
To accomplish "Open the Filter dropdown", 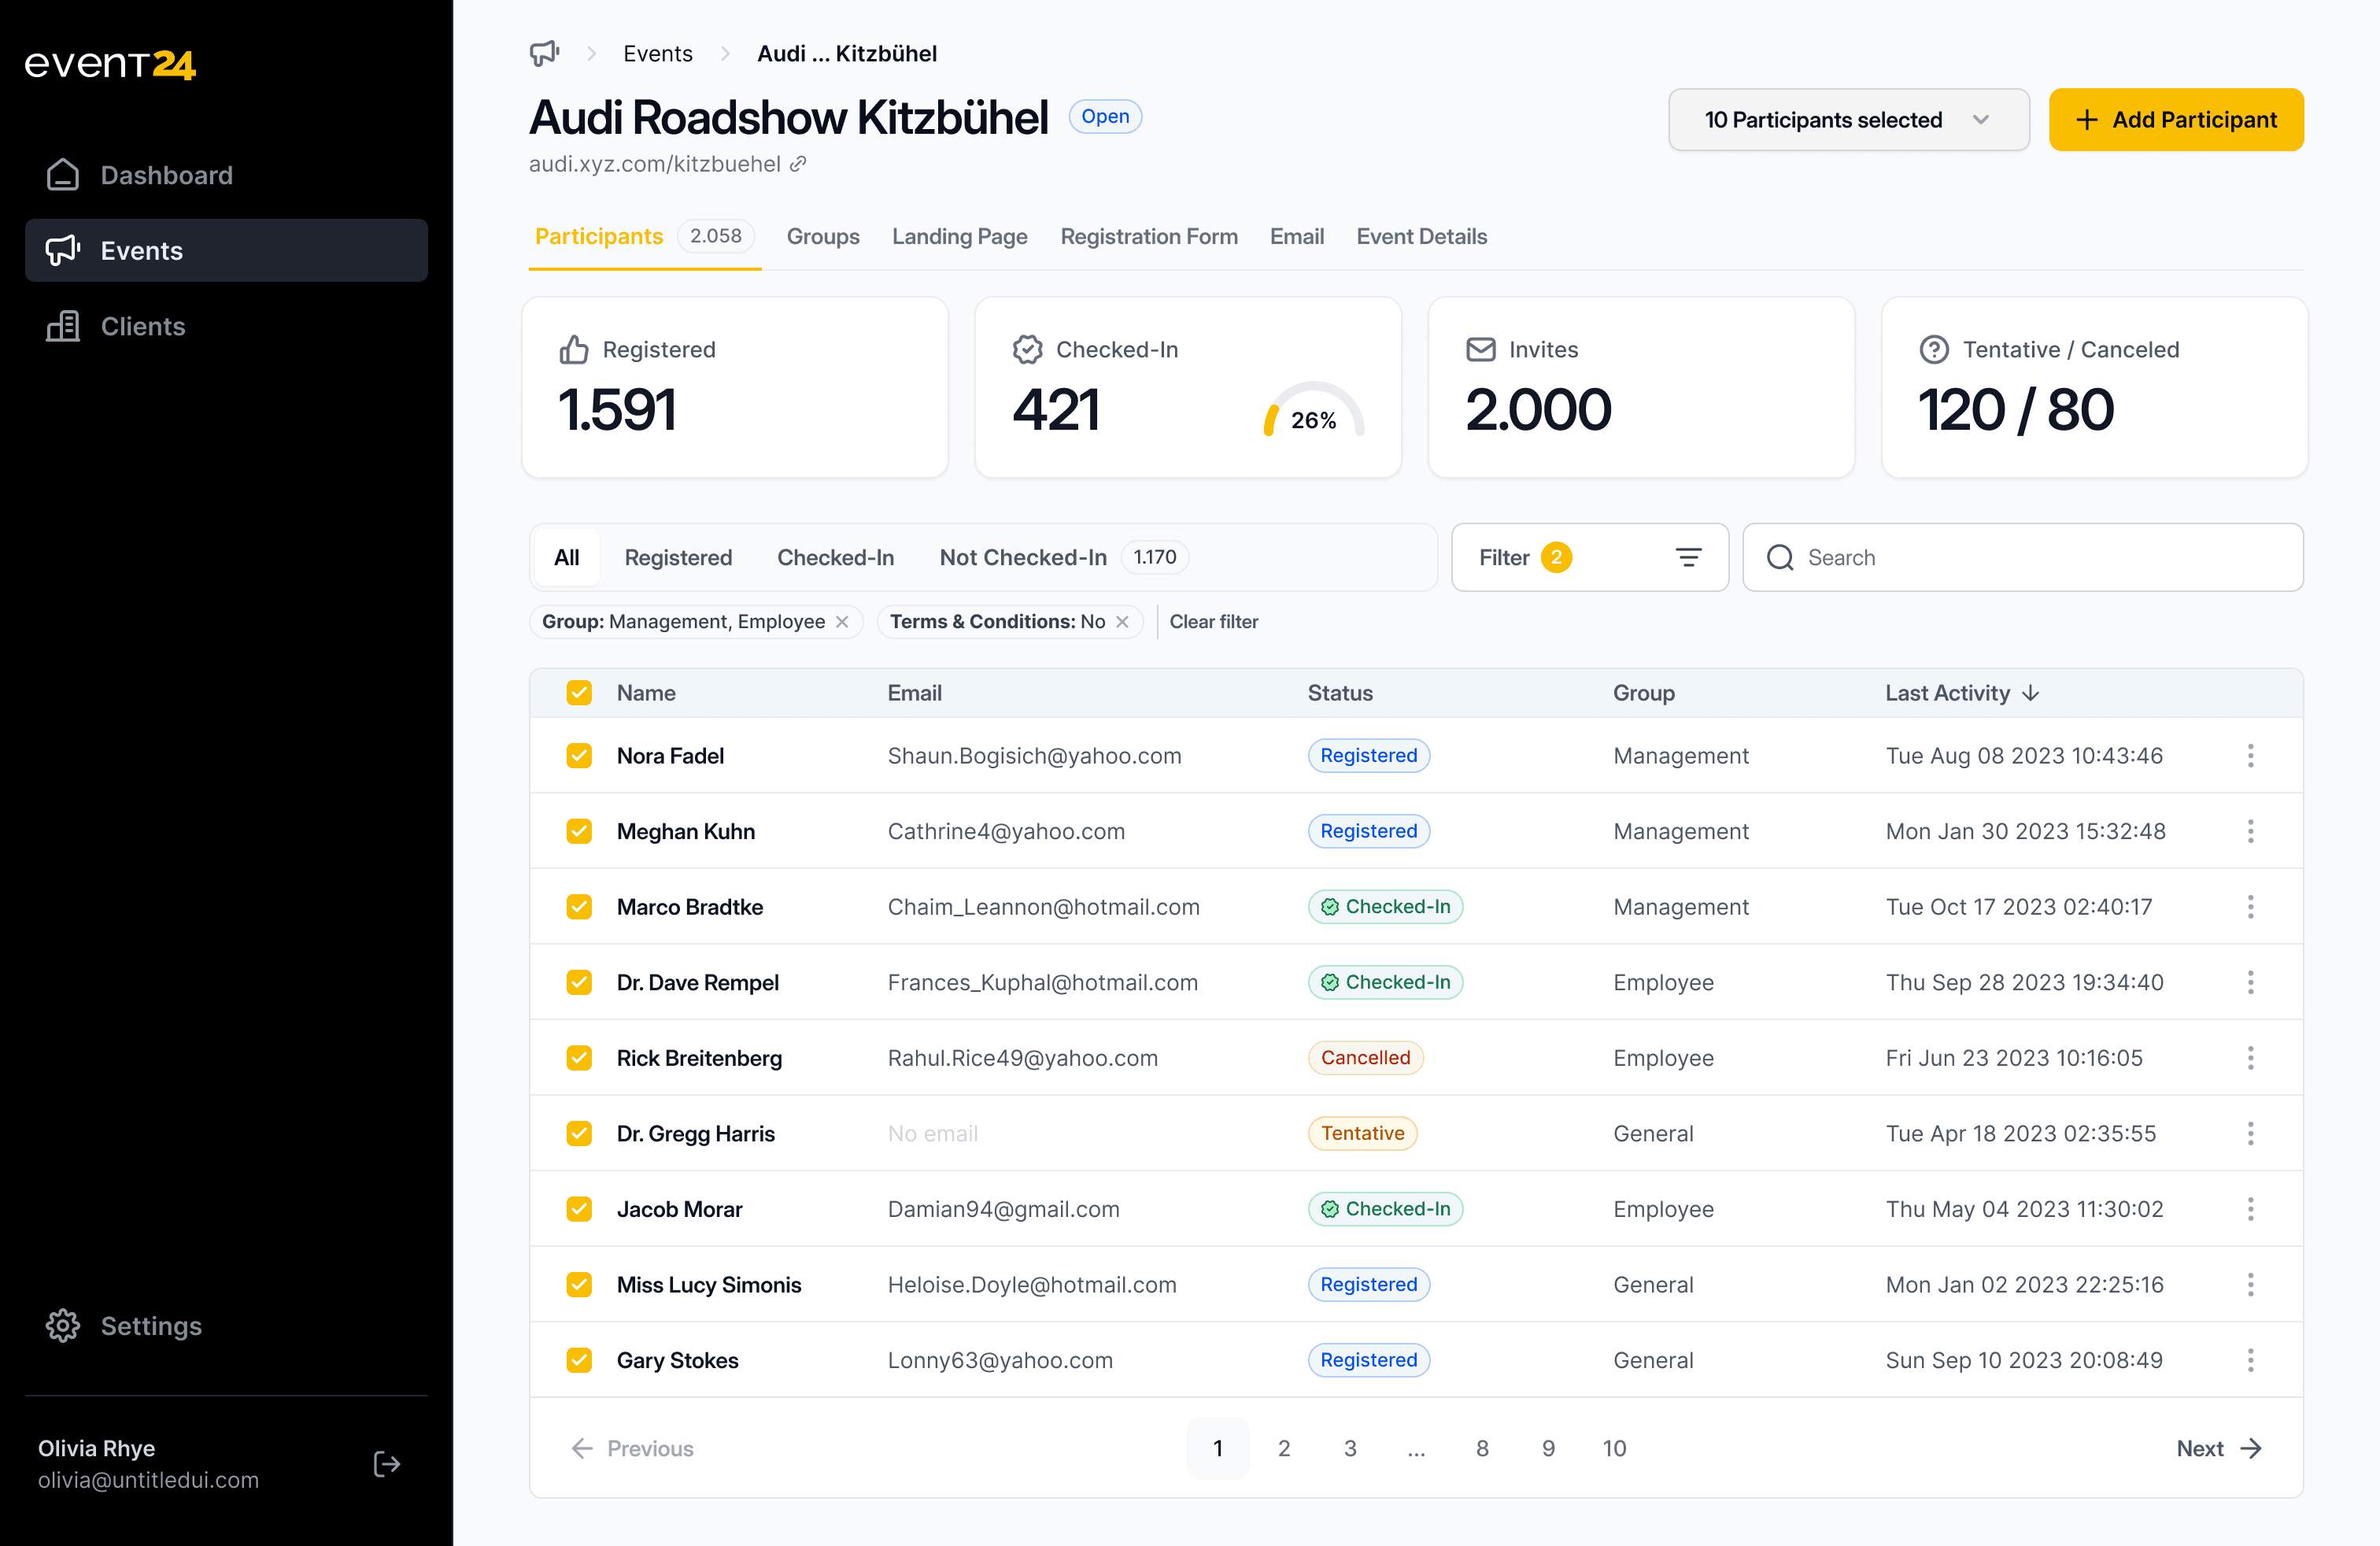I will click(x=1589, y=558).
